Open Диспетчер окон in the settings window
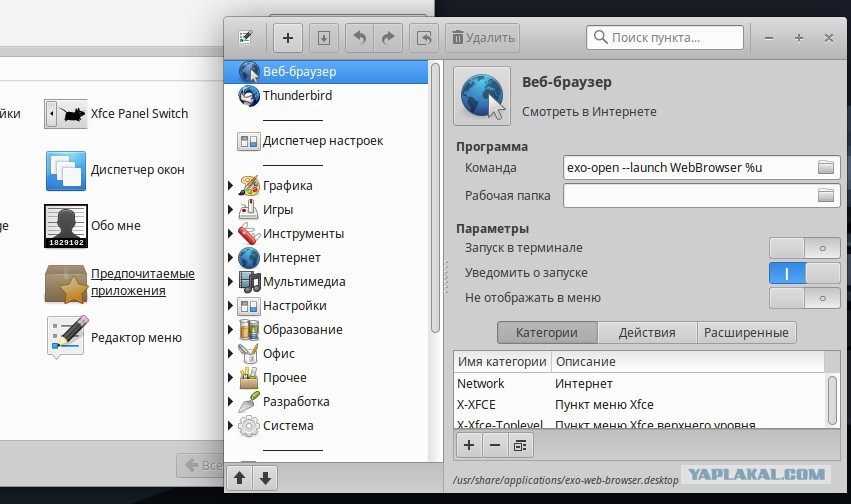Screen dimensions: 851x504 click(x=116, y=170)
